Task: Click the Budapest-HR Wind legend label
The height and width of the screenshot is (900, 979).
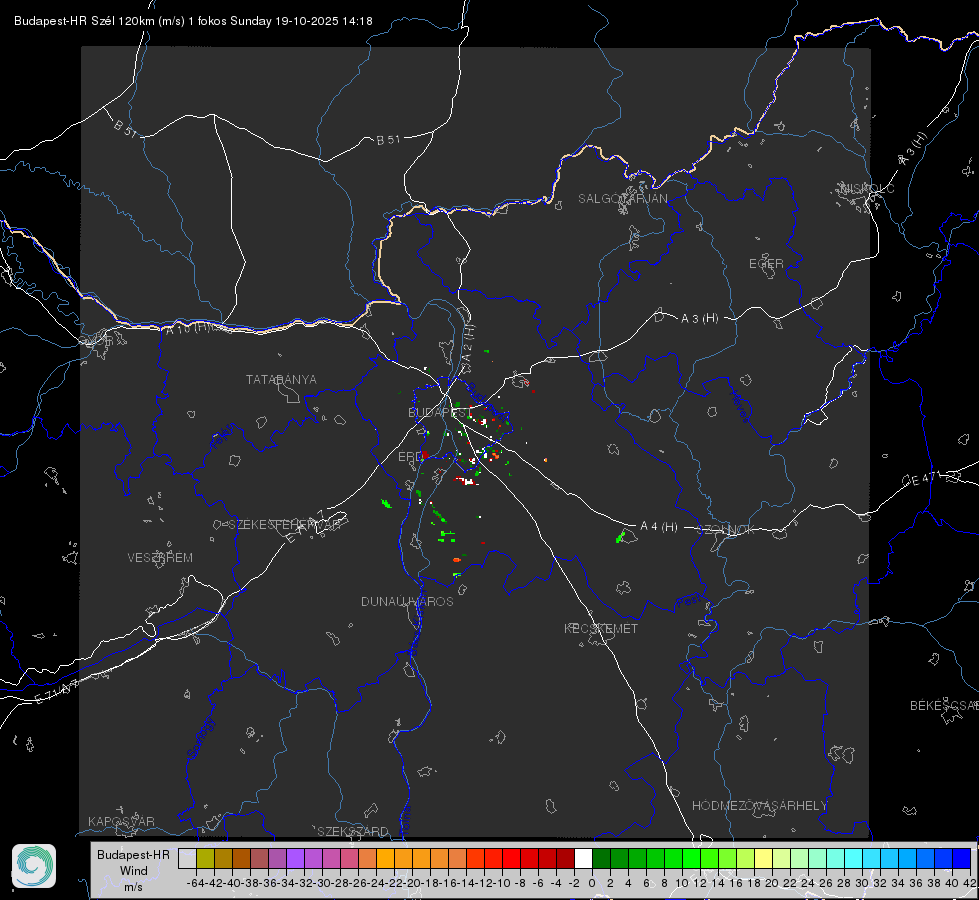Action: click(x=134, y=870)
